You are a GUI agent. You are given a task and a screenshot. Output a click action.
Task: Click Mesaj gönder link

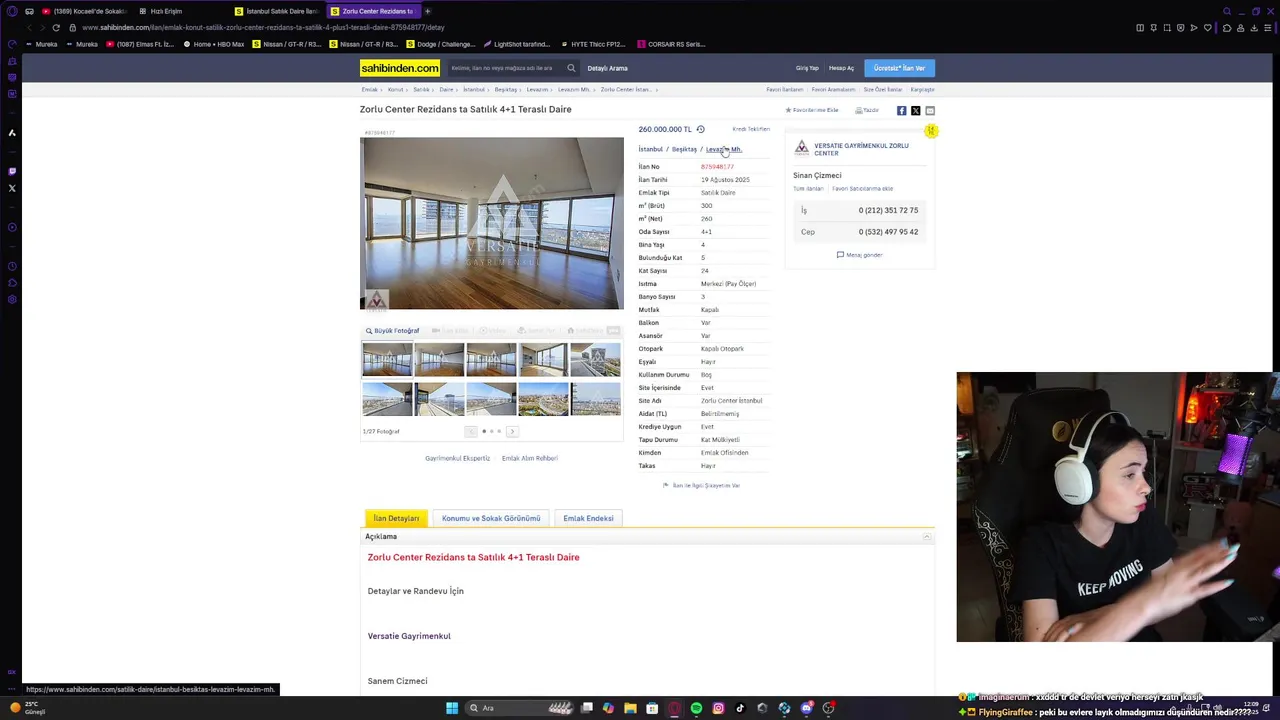point(860,255)
